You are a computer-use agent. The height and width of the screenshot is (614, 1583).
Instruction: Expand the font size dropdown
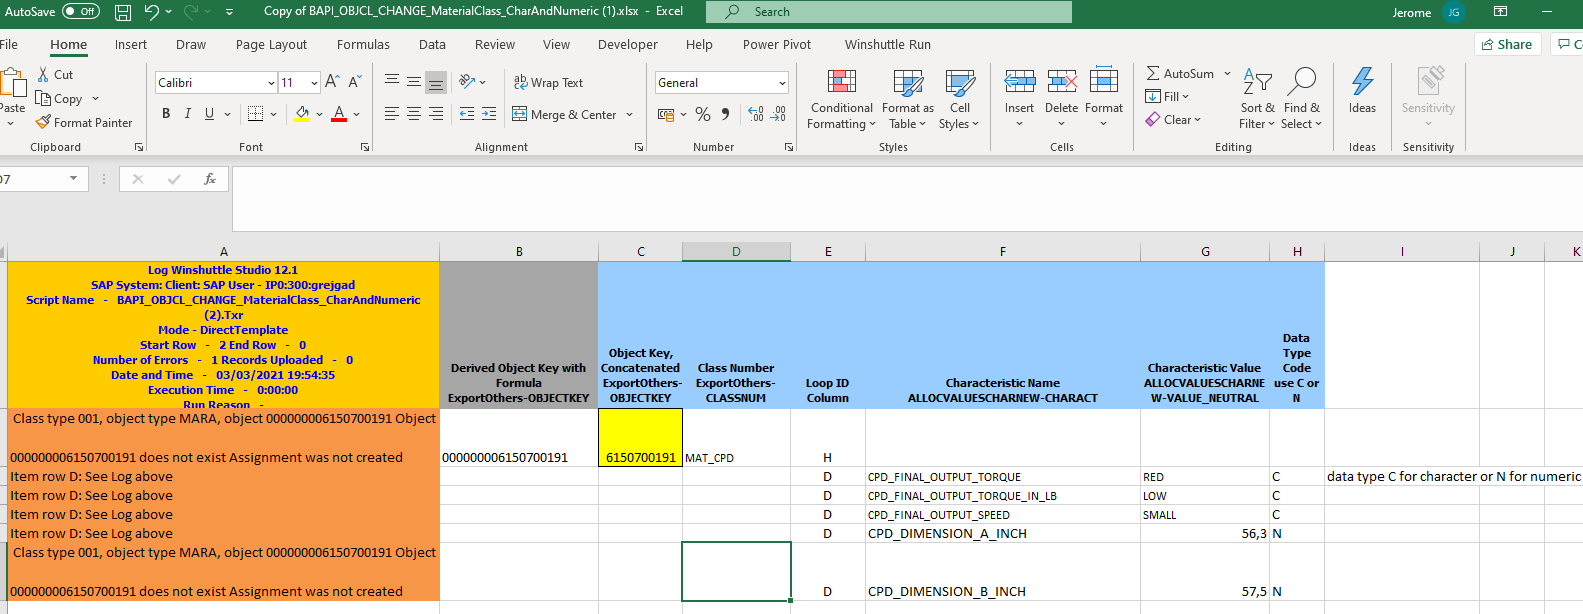[314, 83]
